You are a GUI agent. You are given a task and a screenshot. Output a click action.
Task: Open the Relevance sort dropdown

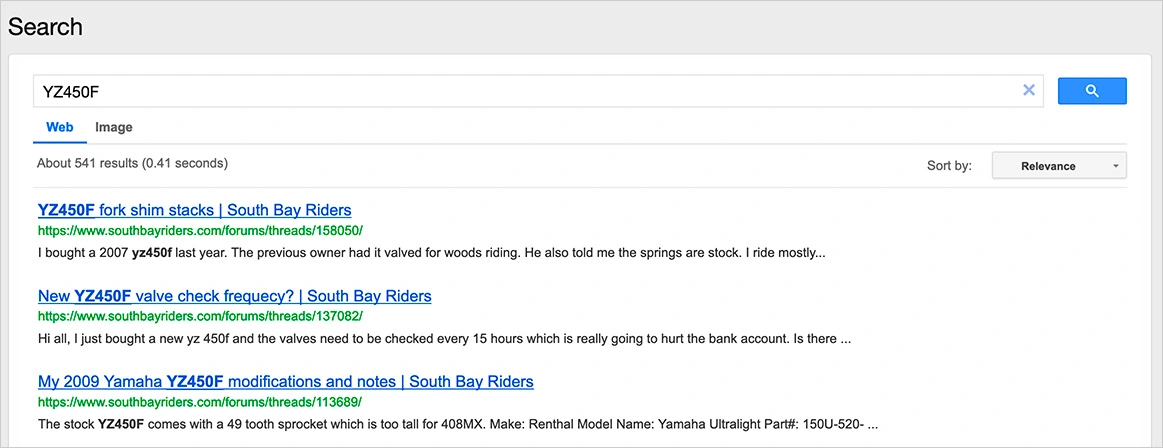pyautogui.click(x=1059, y=166)
